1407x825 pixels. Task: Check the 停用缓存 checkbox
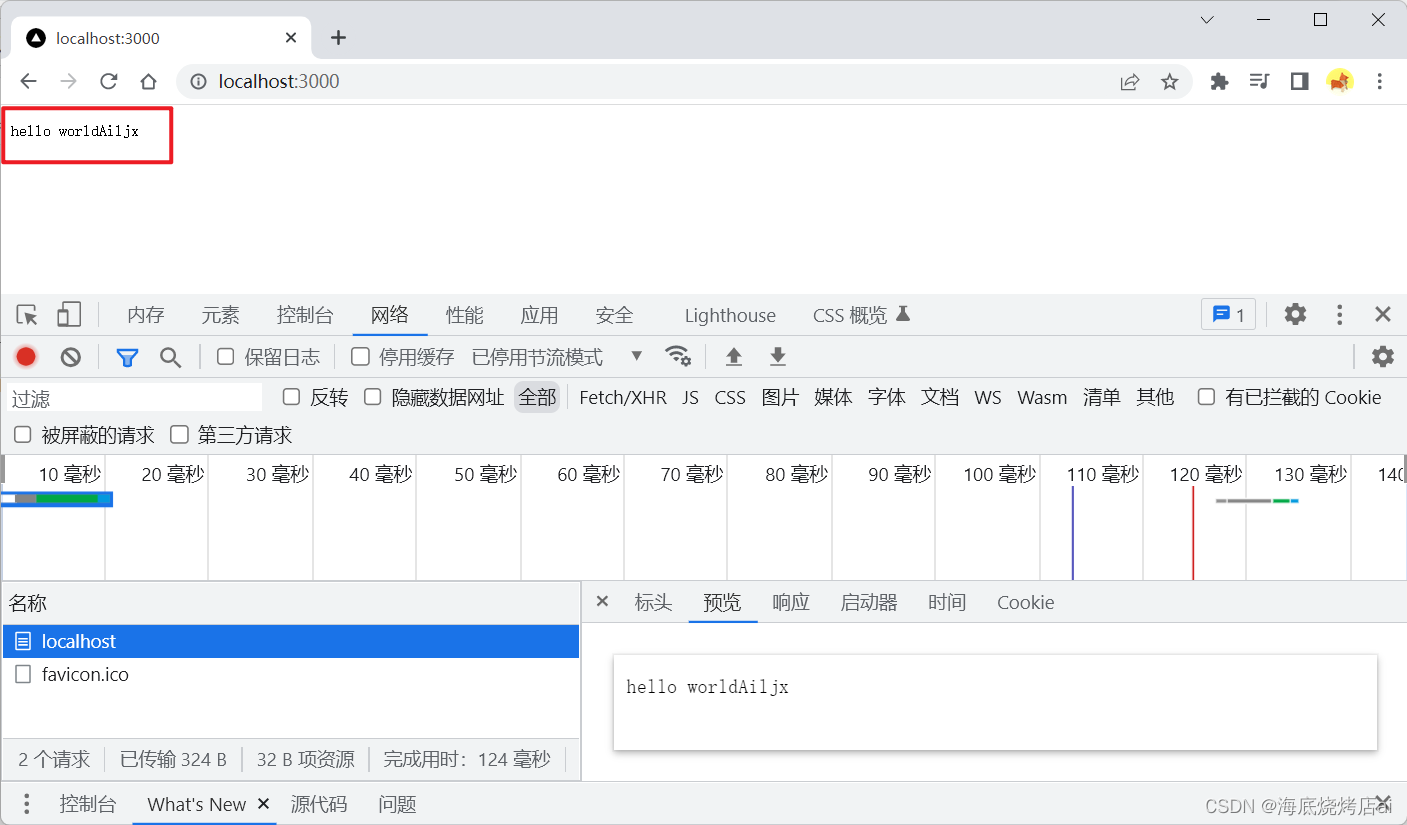click(x=361, y=357)
